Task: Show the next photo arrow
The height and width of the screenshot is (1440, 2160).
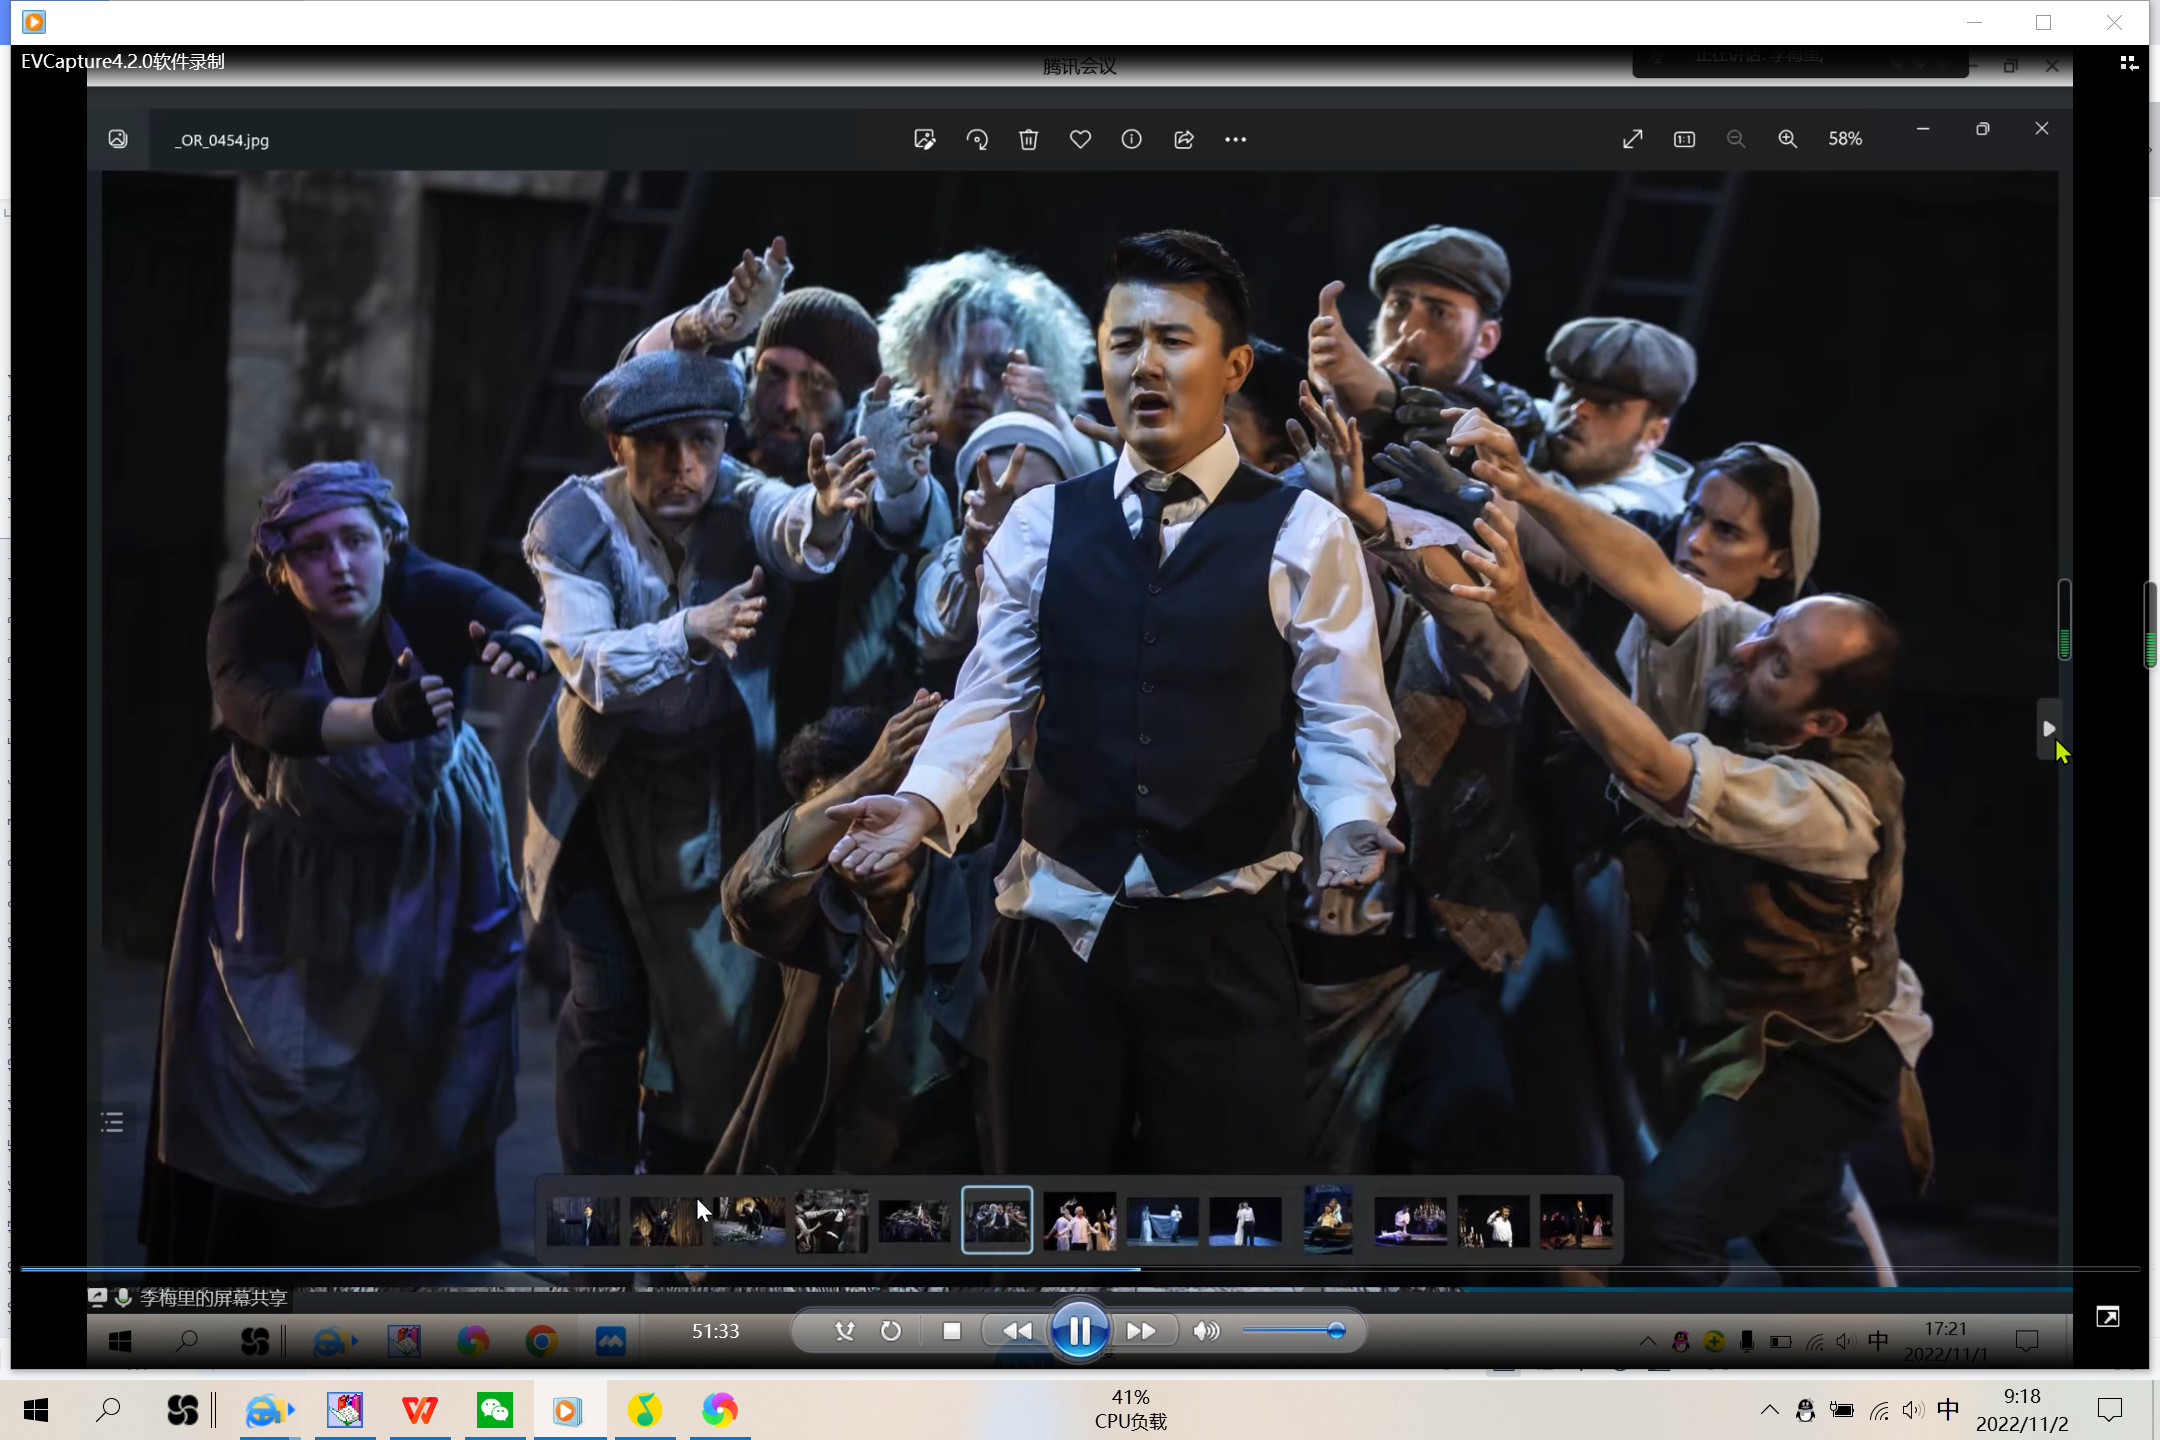Action: click(x=2047, y=729)
